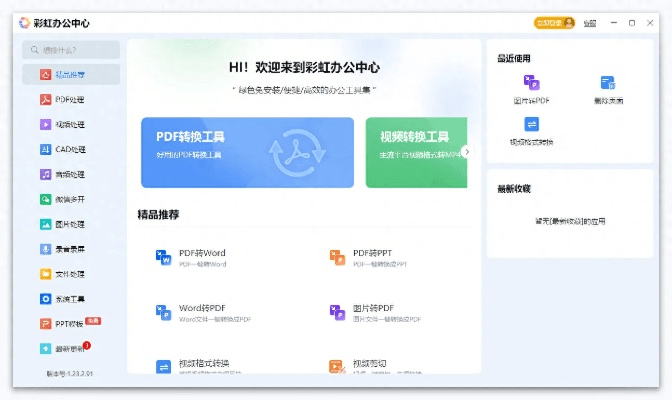Open 最新更新 upload arrow icon
Viewport: 672px width, 400px height.
click(x=45, y=349)
